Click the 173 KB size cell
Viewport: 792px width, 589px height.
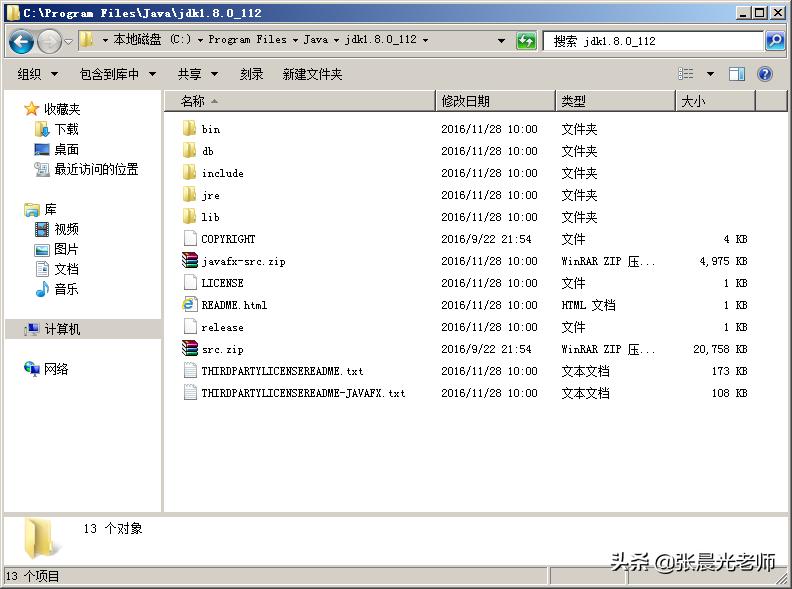click(729, 371)
